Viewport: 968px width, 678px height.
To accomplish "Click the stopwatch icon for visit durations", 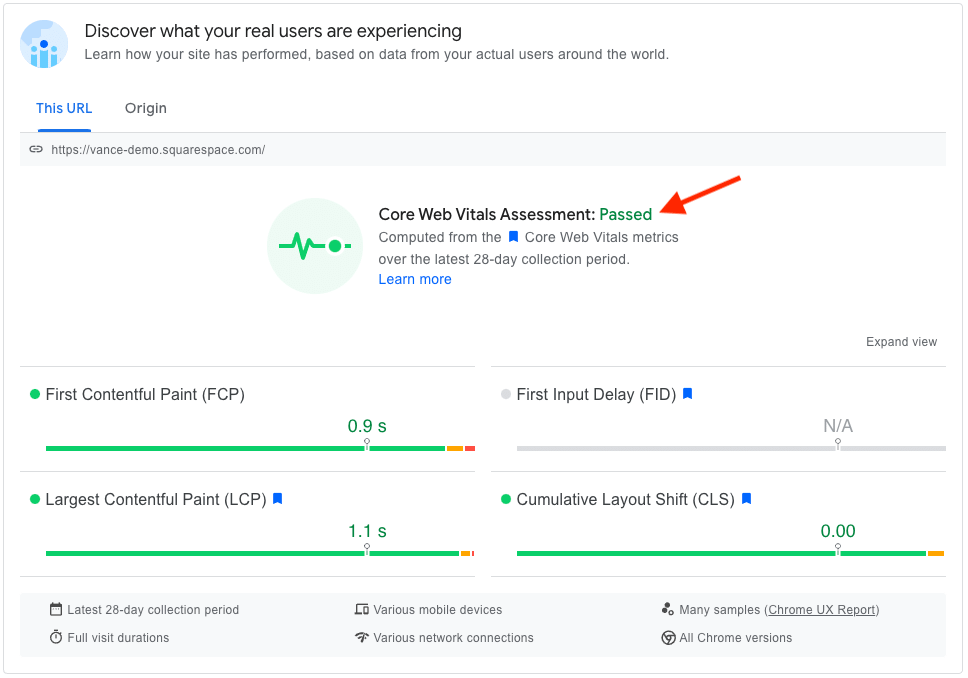I will click(x=56, y=638).
